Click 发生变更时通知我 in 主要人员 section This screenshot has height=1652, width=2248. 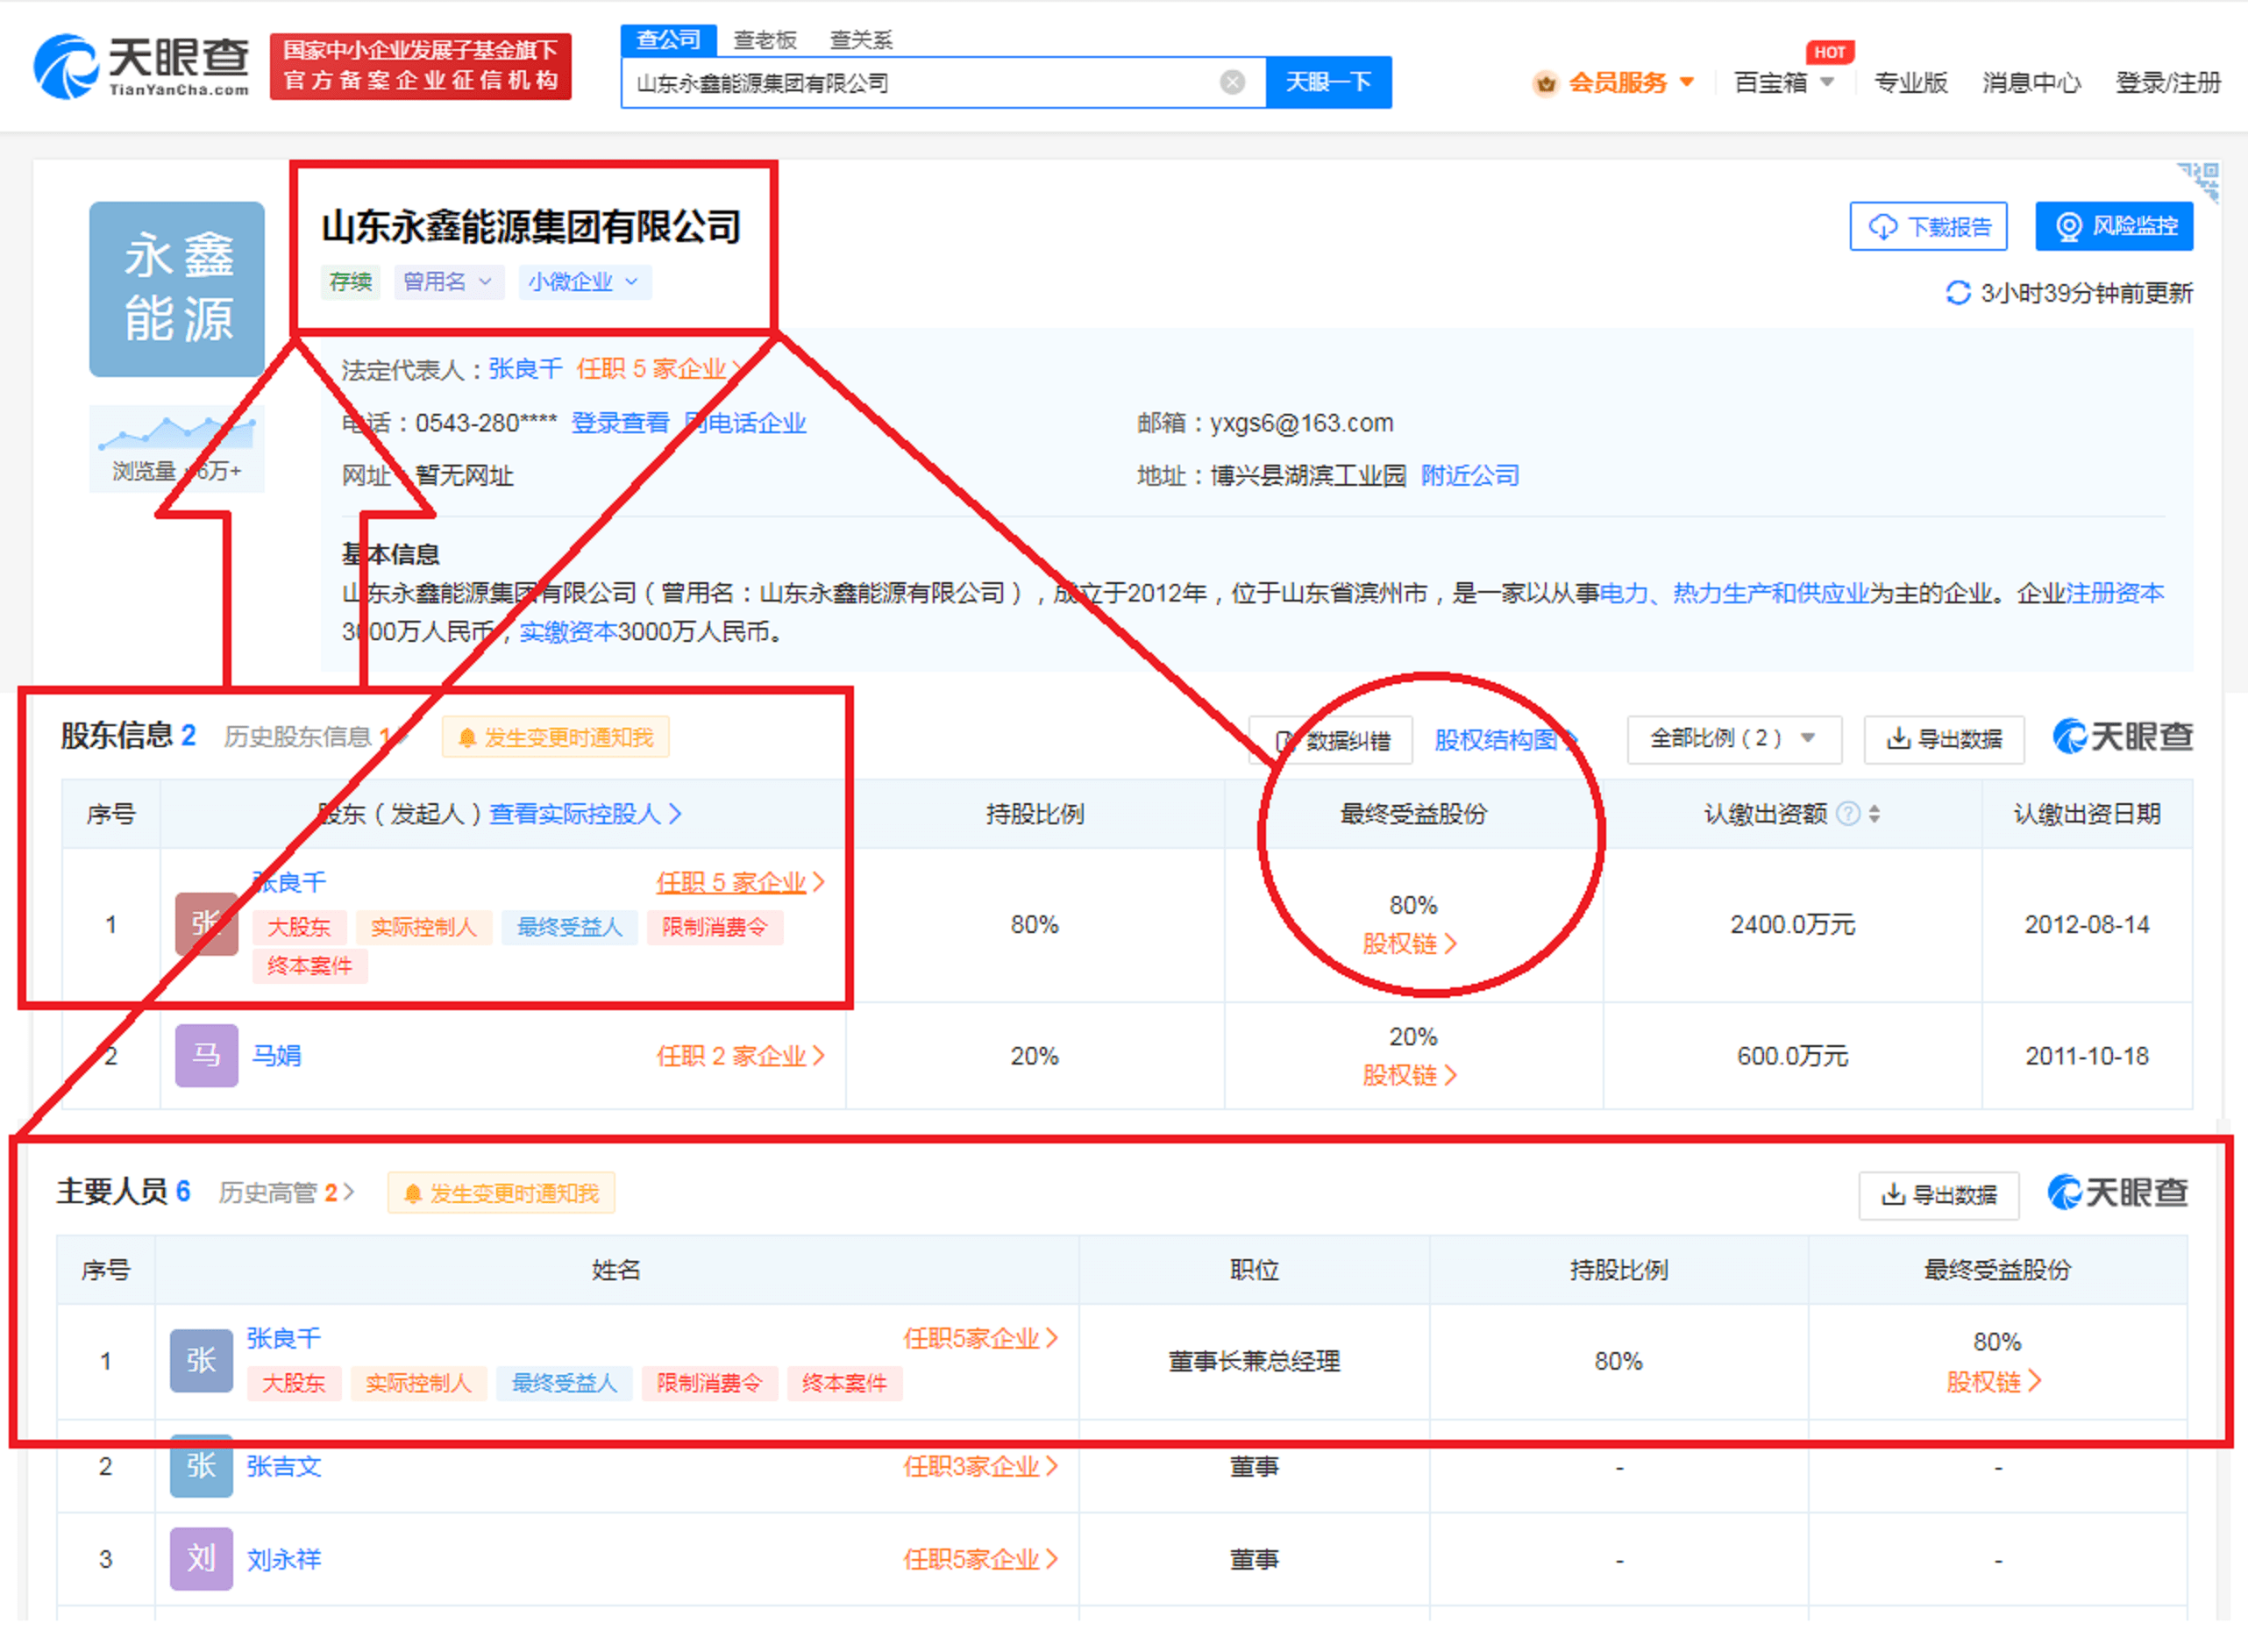pyautogui.click(x=501, y=1193)
